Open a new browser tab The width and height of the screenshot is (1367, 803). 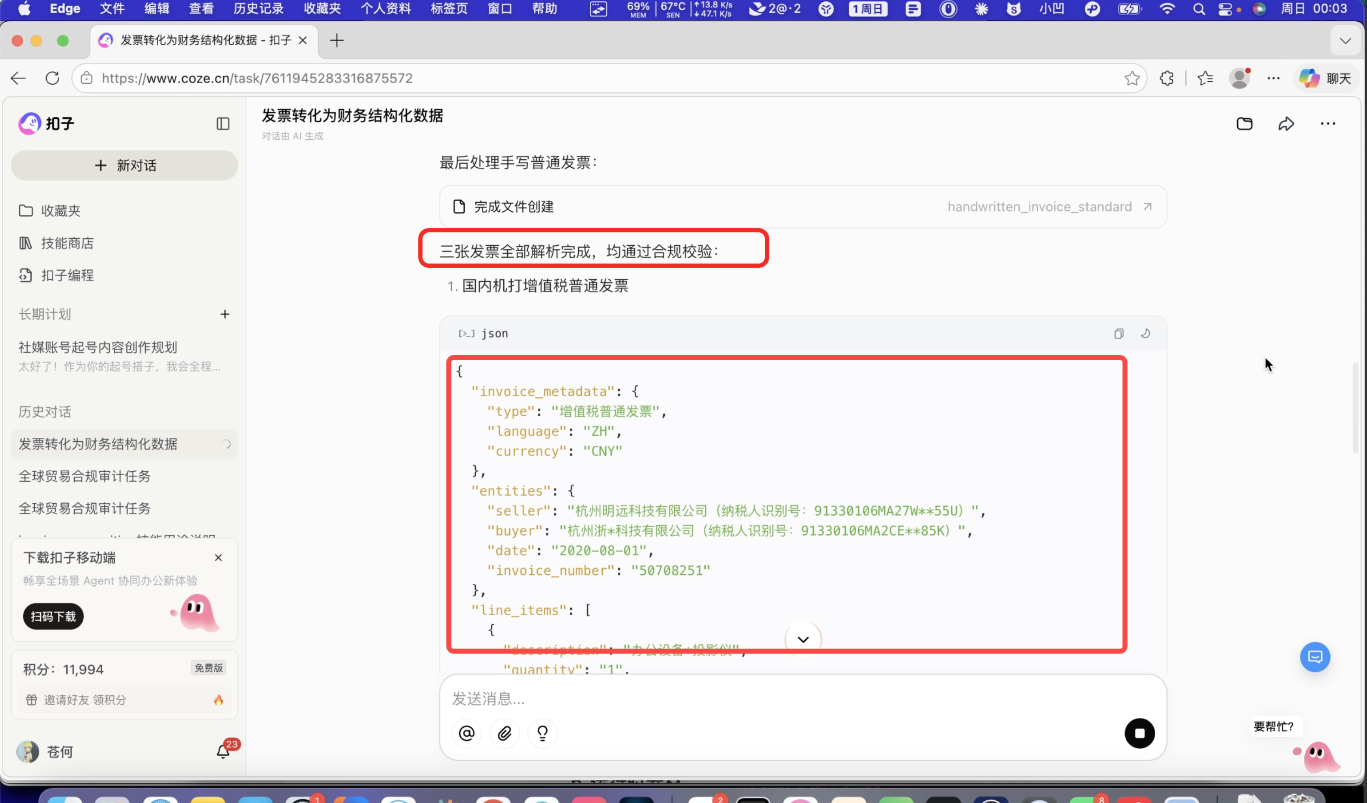pyautogui.click(x=337, y=41)
